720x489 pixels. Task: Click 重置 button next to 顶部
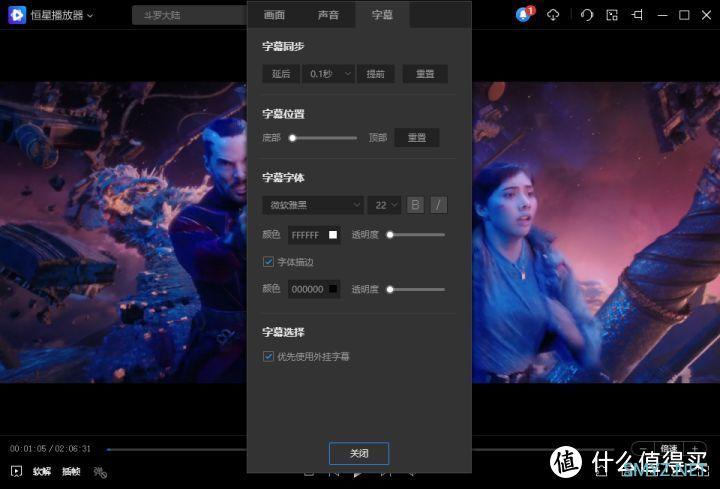tap(417, 137)
